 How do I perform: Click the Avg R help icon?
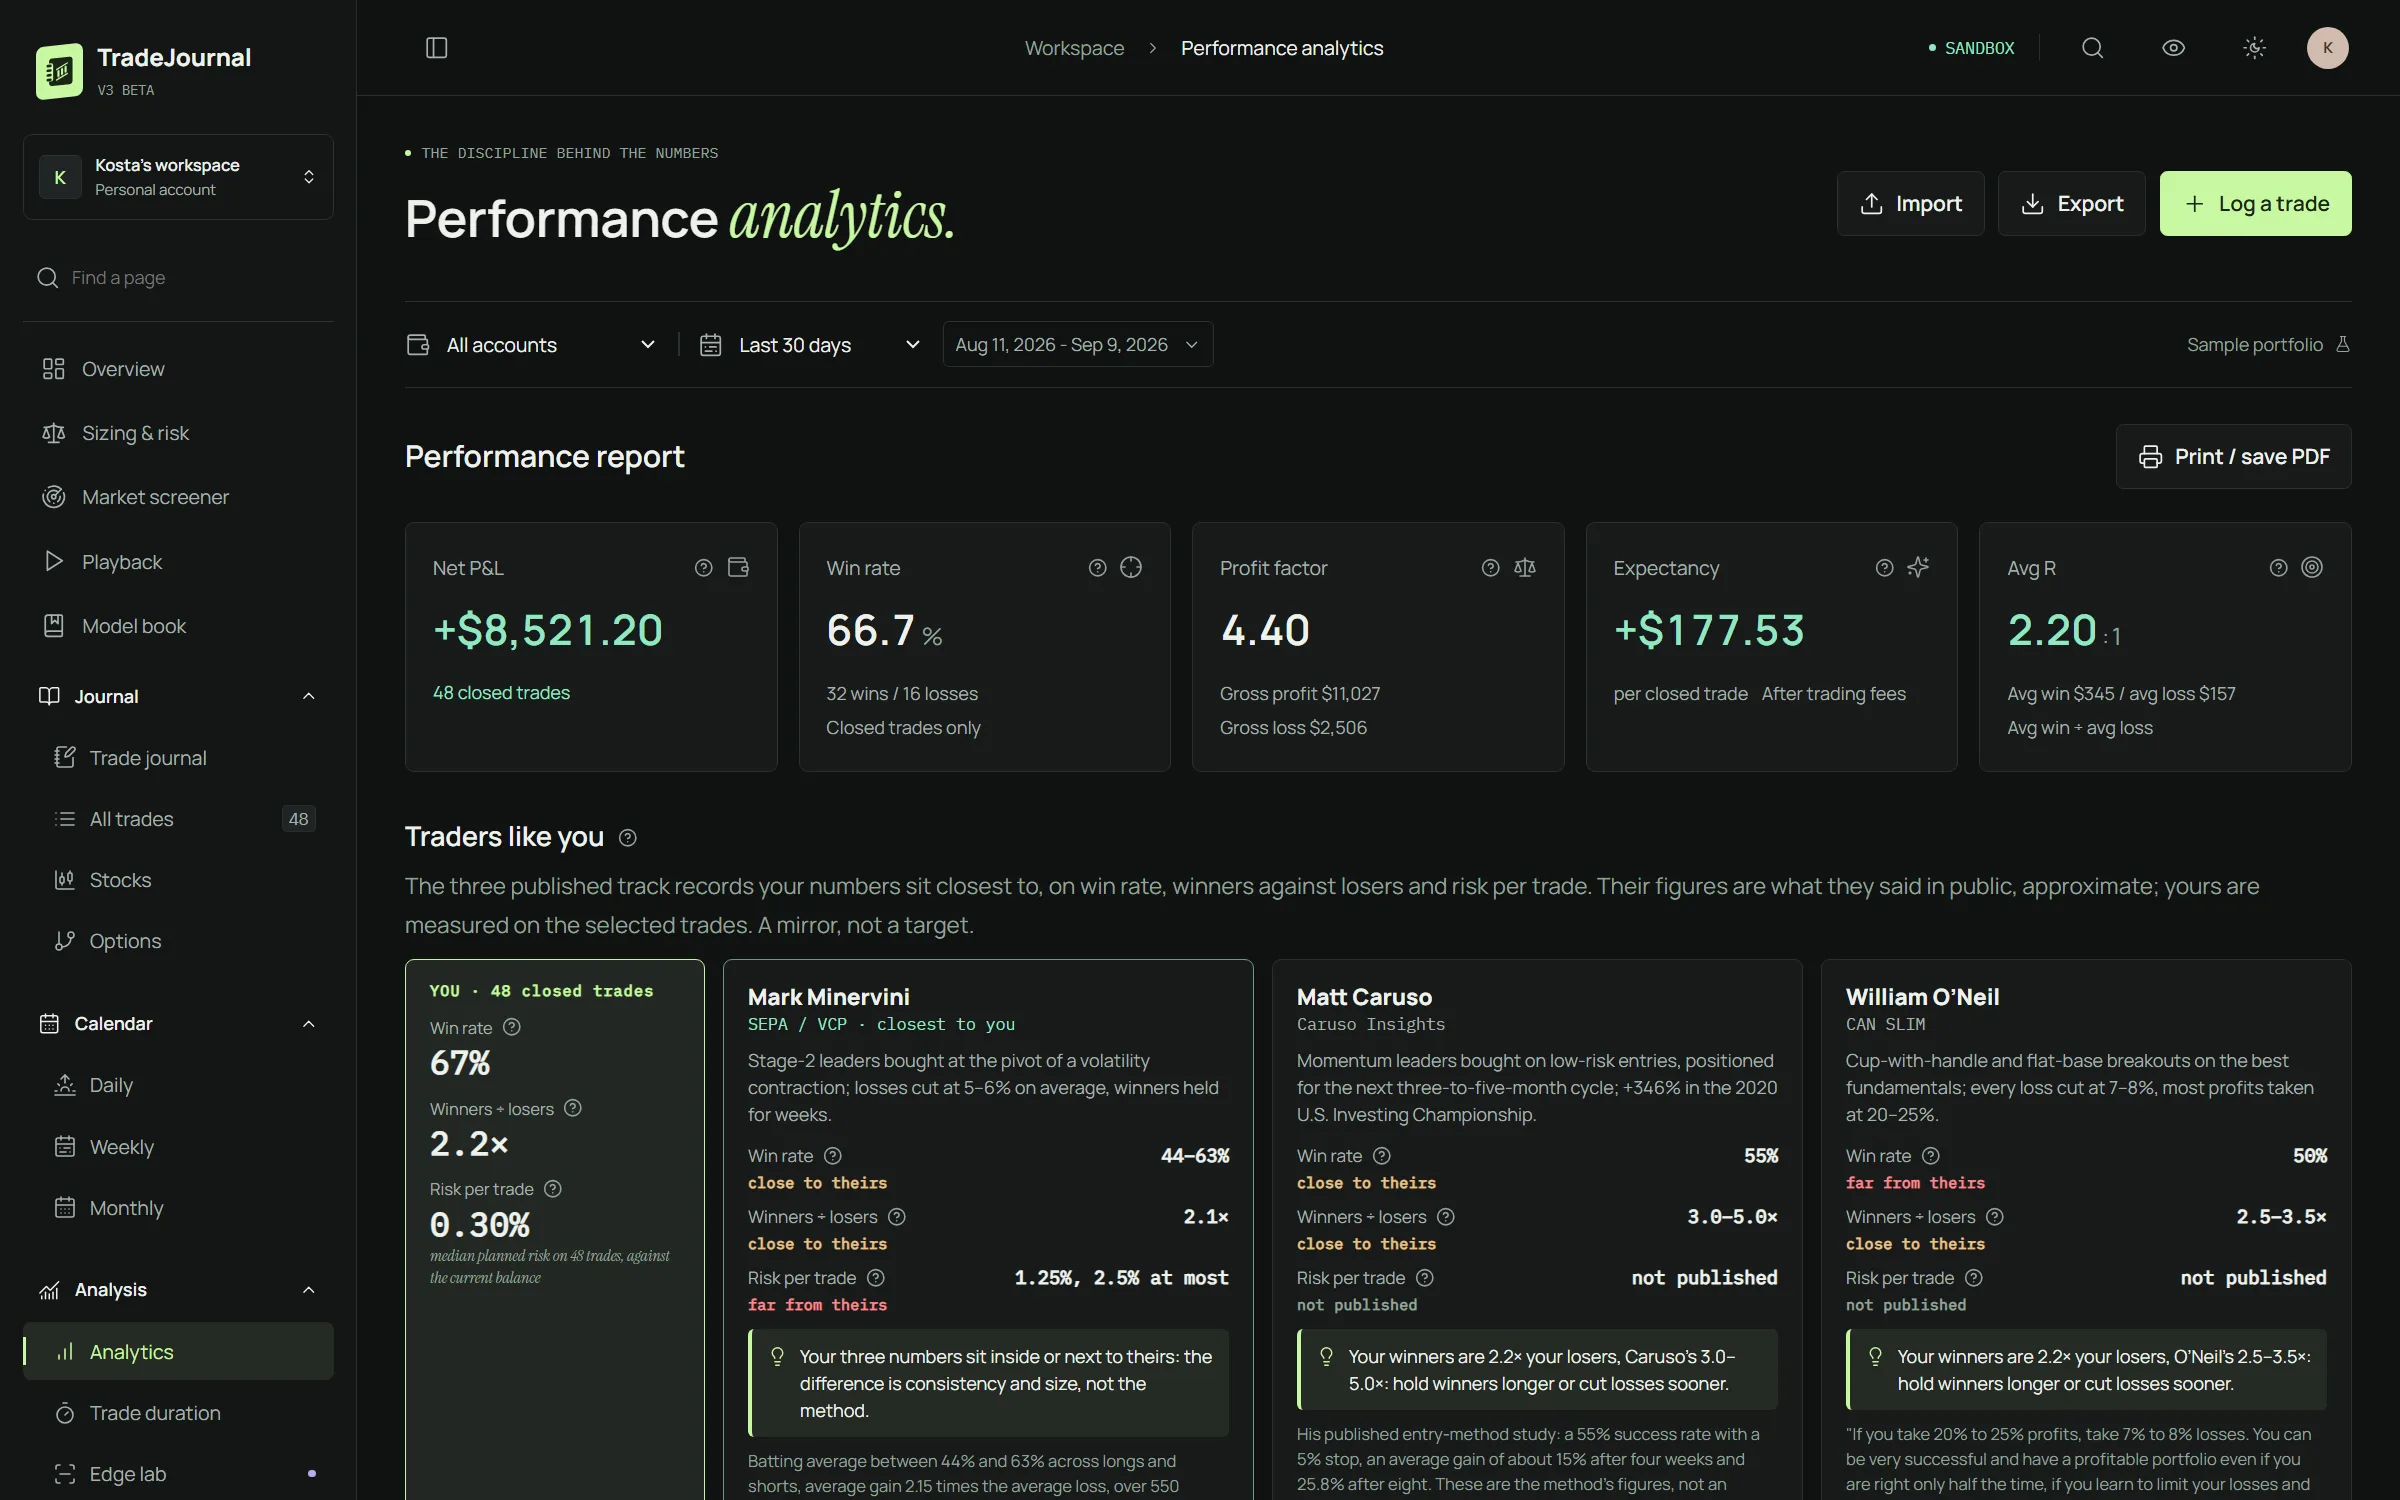click(x=2279, y=568)
